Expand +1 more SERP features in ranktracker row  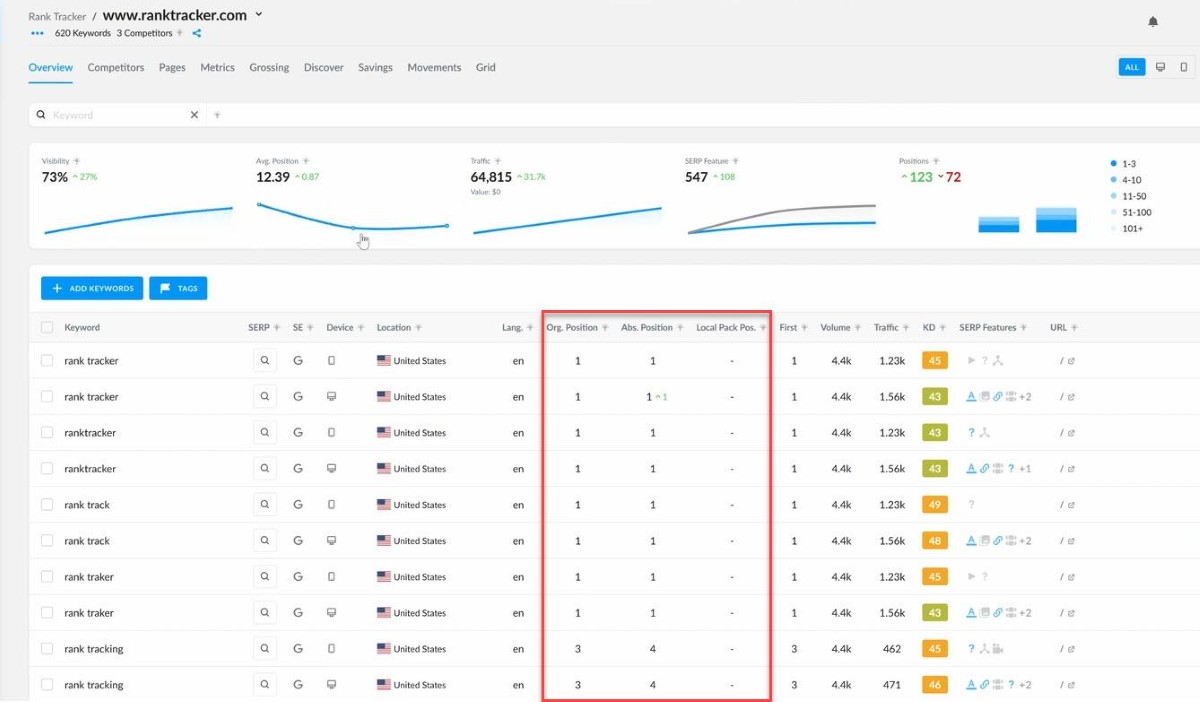(1025, 469)
